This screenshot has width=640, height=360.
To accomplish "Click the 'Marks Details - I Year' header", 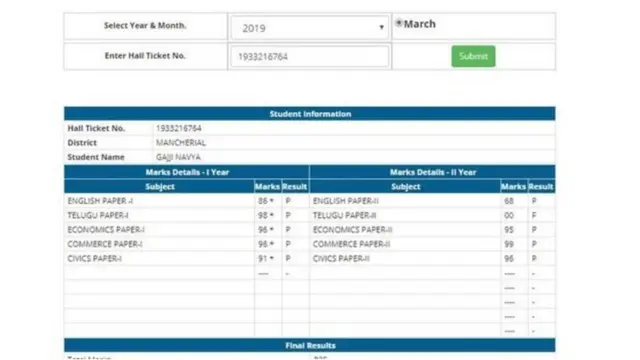I will (187, 172).
